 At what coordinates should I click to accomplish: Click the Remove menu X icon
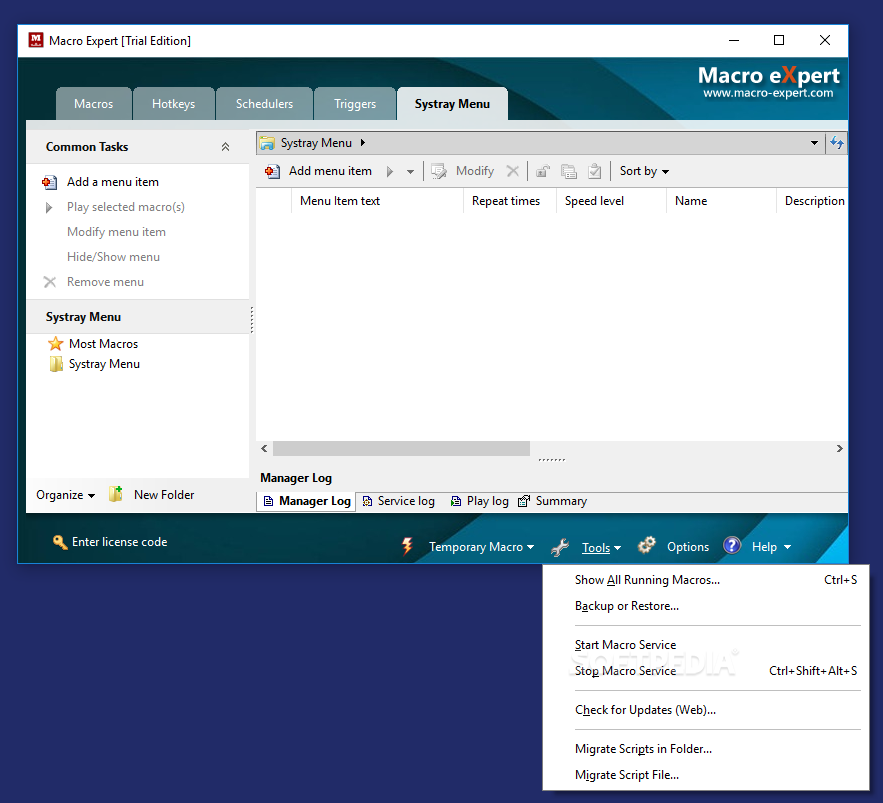(x=50, y=282)
